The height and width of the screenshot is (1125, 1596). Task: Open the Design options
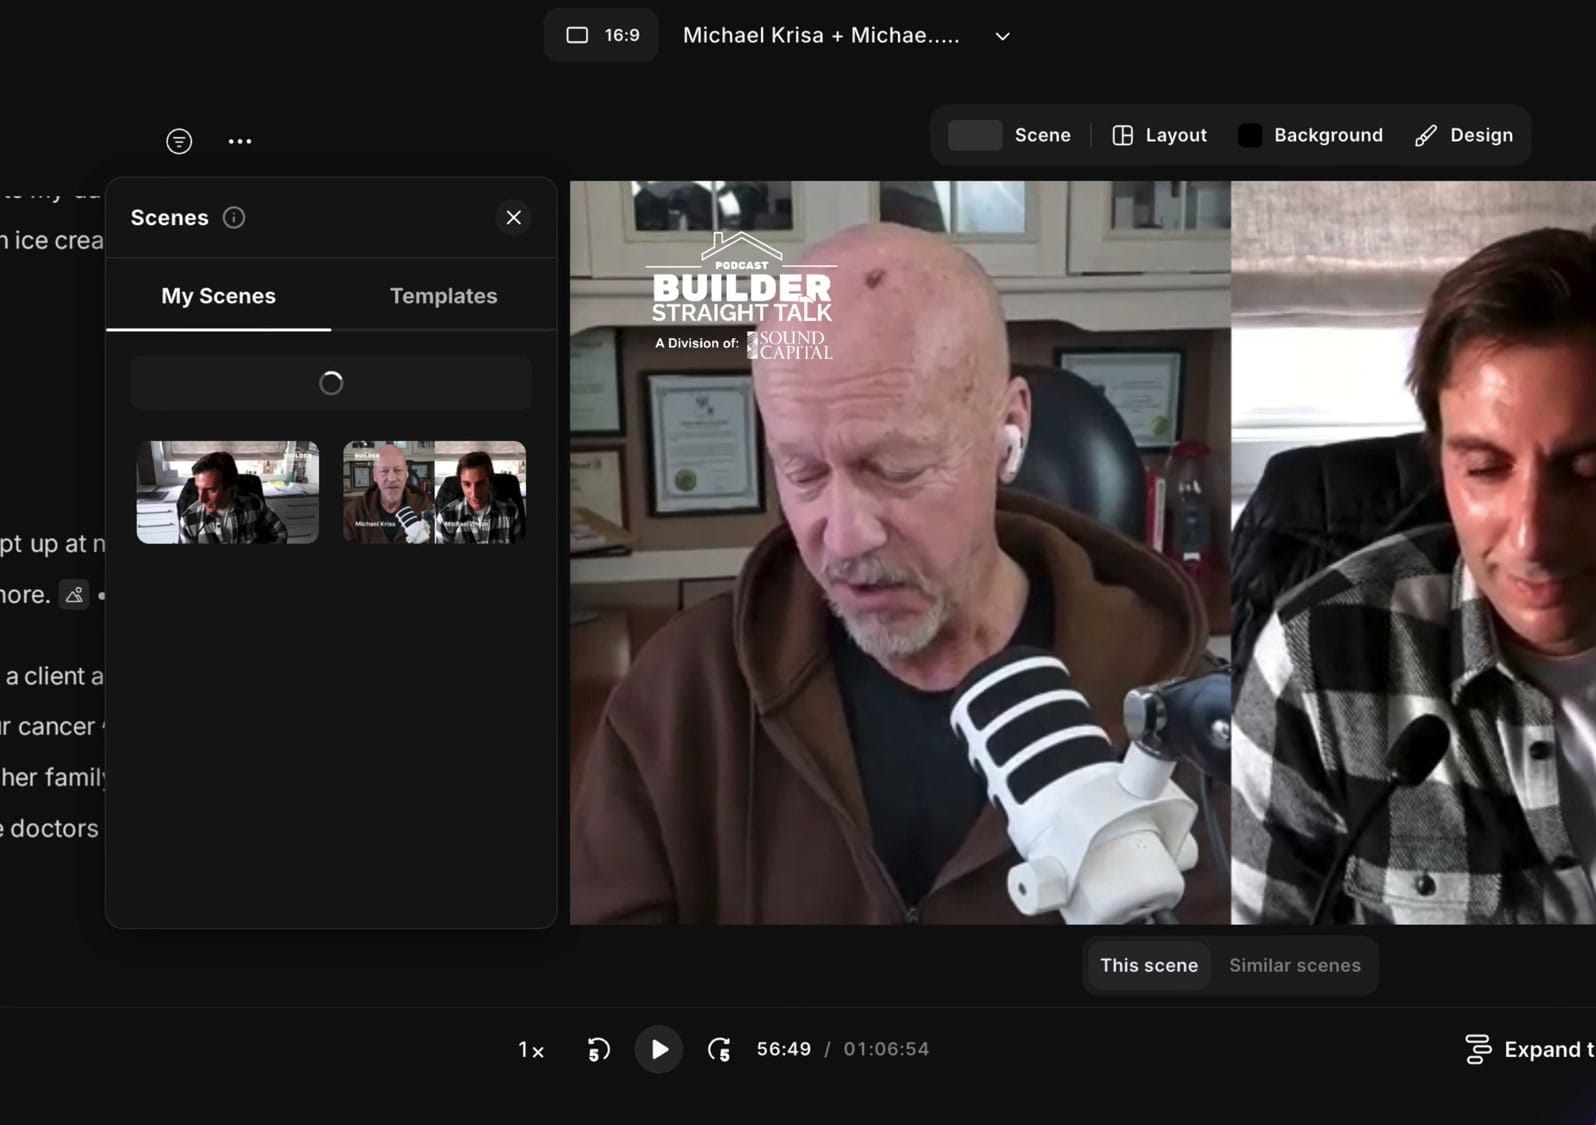click(x=1464, y=135)
